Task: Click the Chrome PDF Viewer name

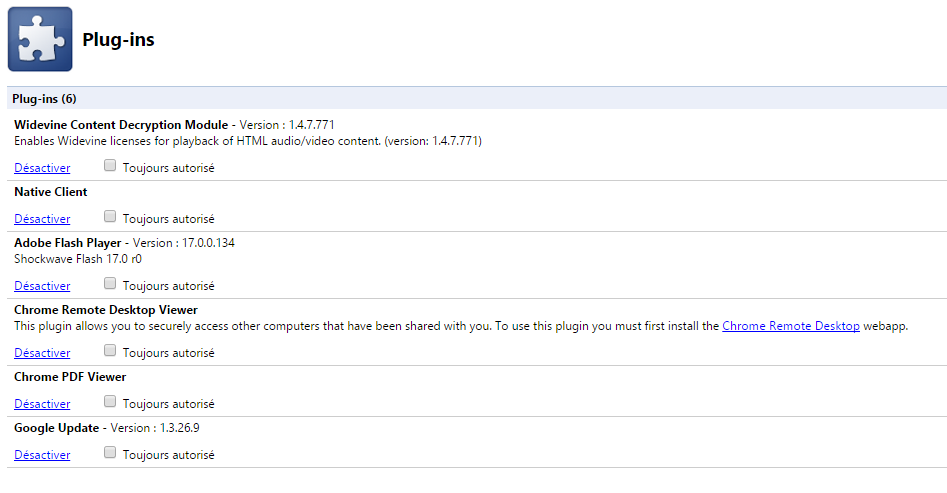Action: 70,377
